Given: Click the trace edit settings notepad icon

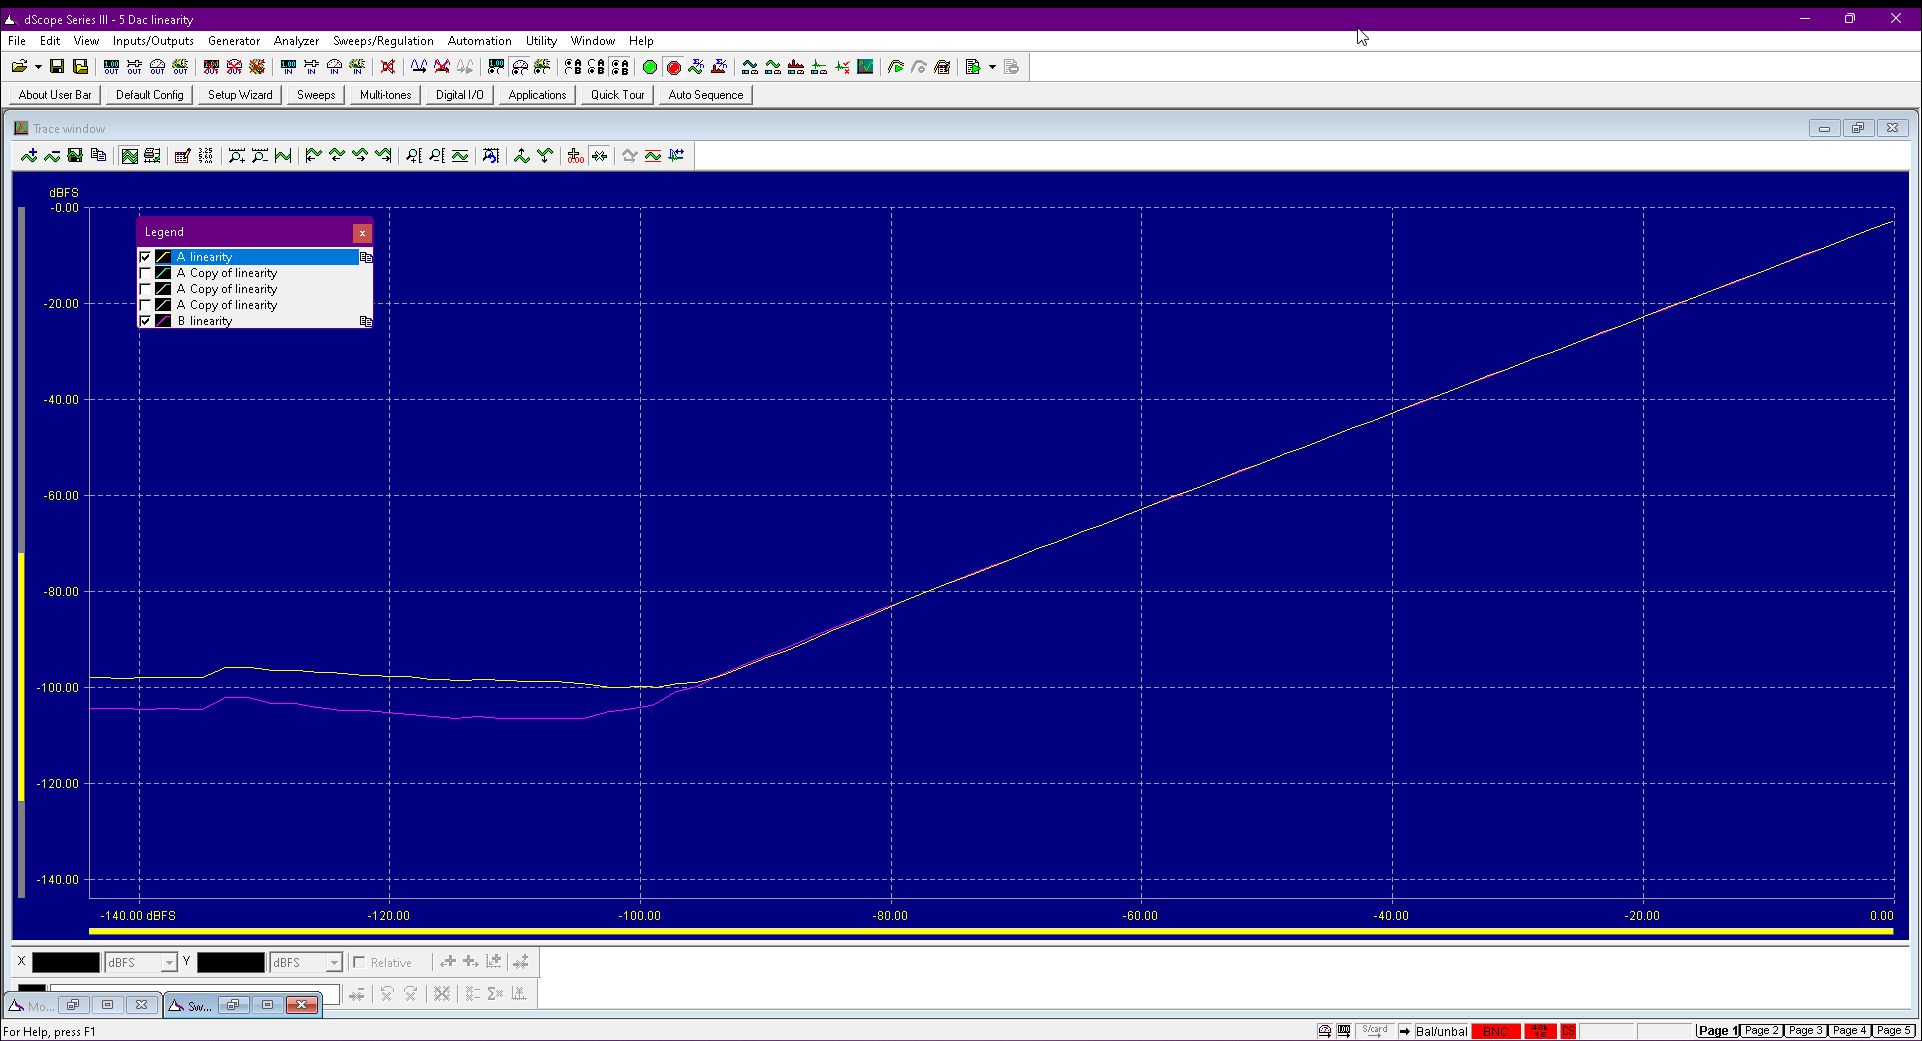Looking at the screenshot, I should click(x=183, y=155).
